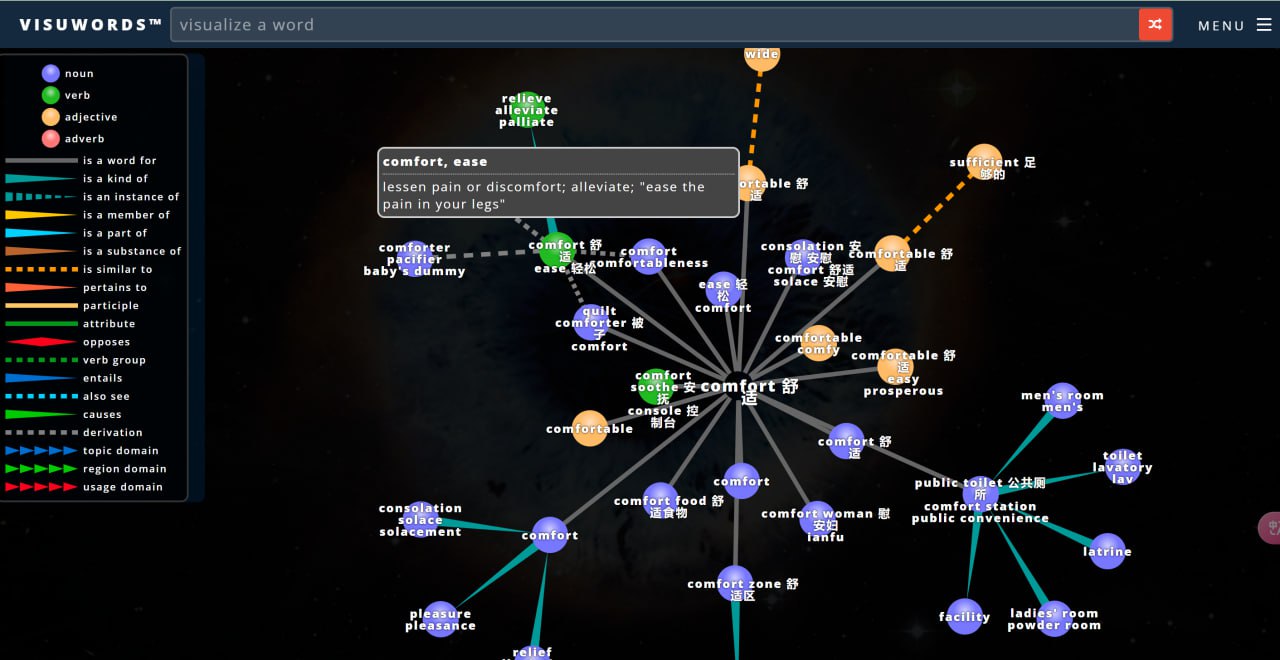Click the 'pleasure pleasance' noun node
The image size is (1280, 660).
[441, 619]
